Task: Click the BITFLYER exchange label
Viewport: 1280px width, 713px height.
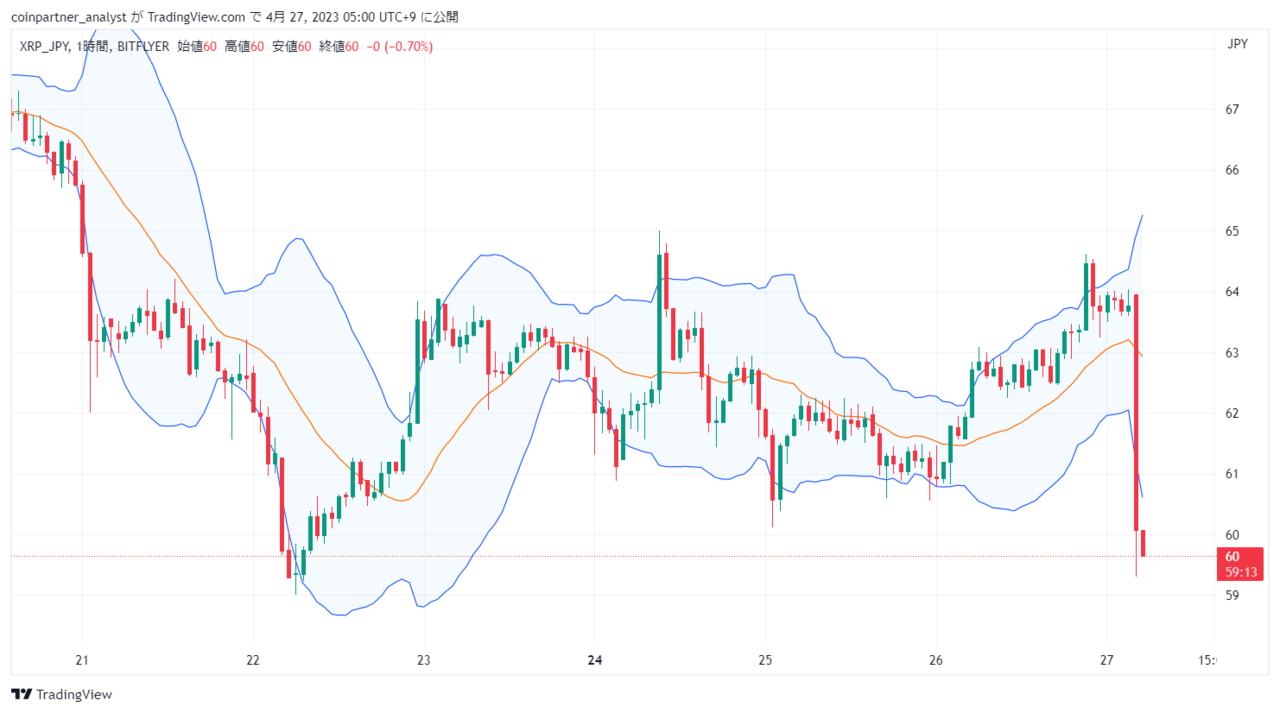Action: coord(142,46)
